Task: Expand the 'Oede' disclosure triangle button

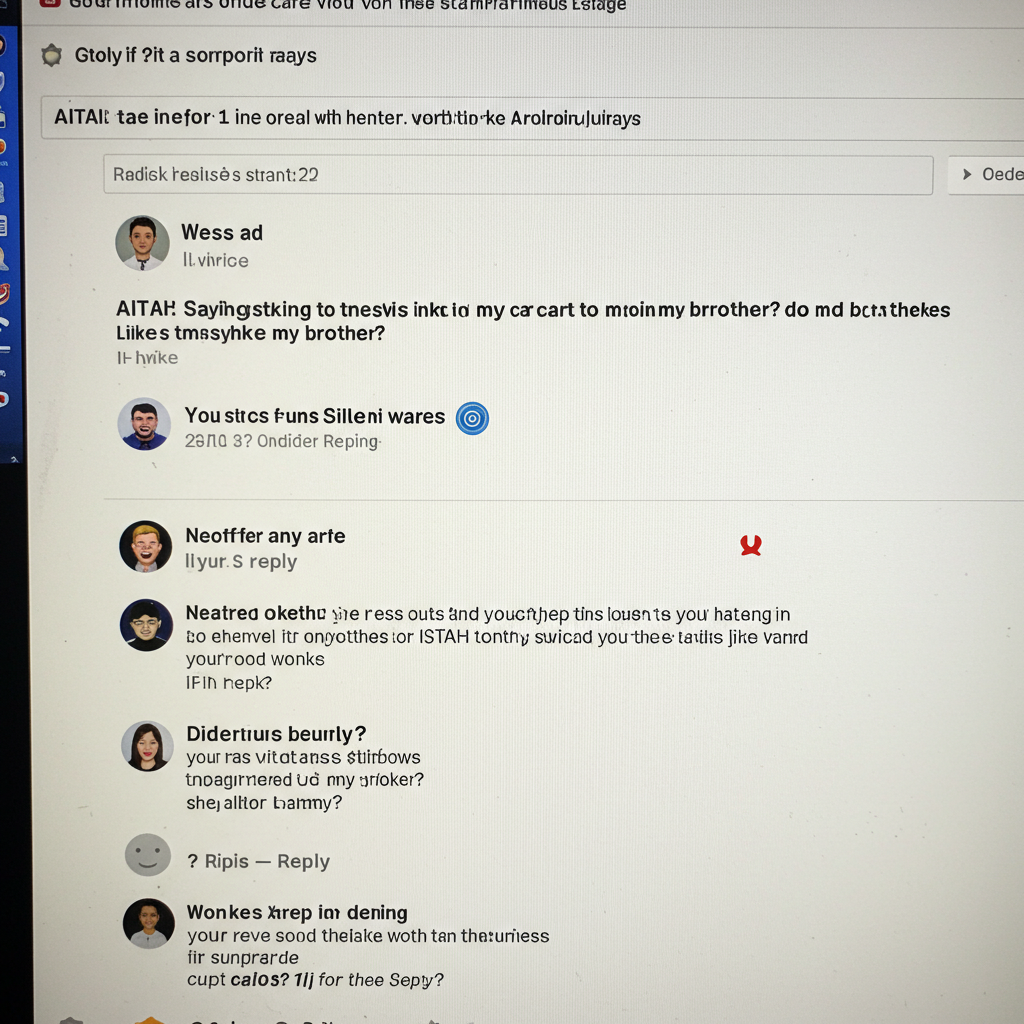Action: [x=987, y=174]
